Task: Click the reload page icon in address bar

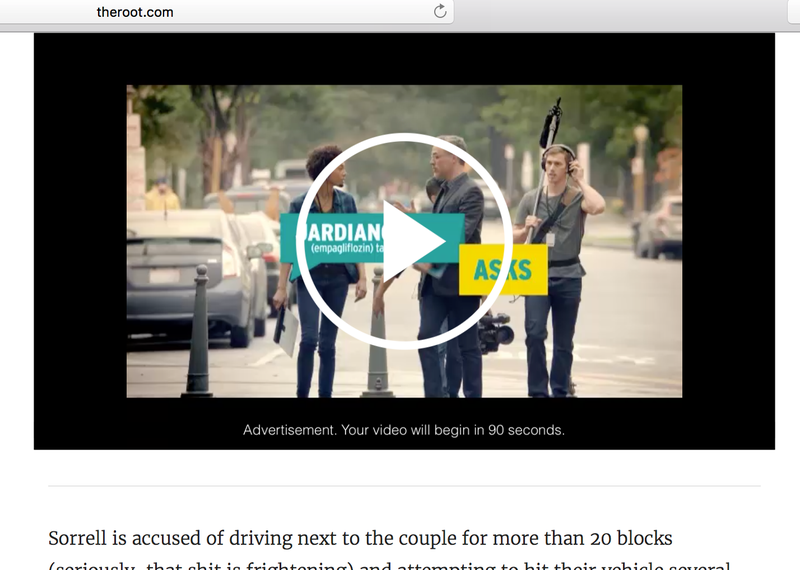Action: click(x=440, y=11)
